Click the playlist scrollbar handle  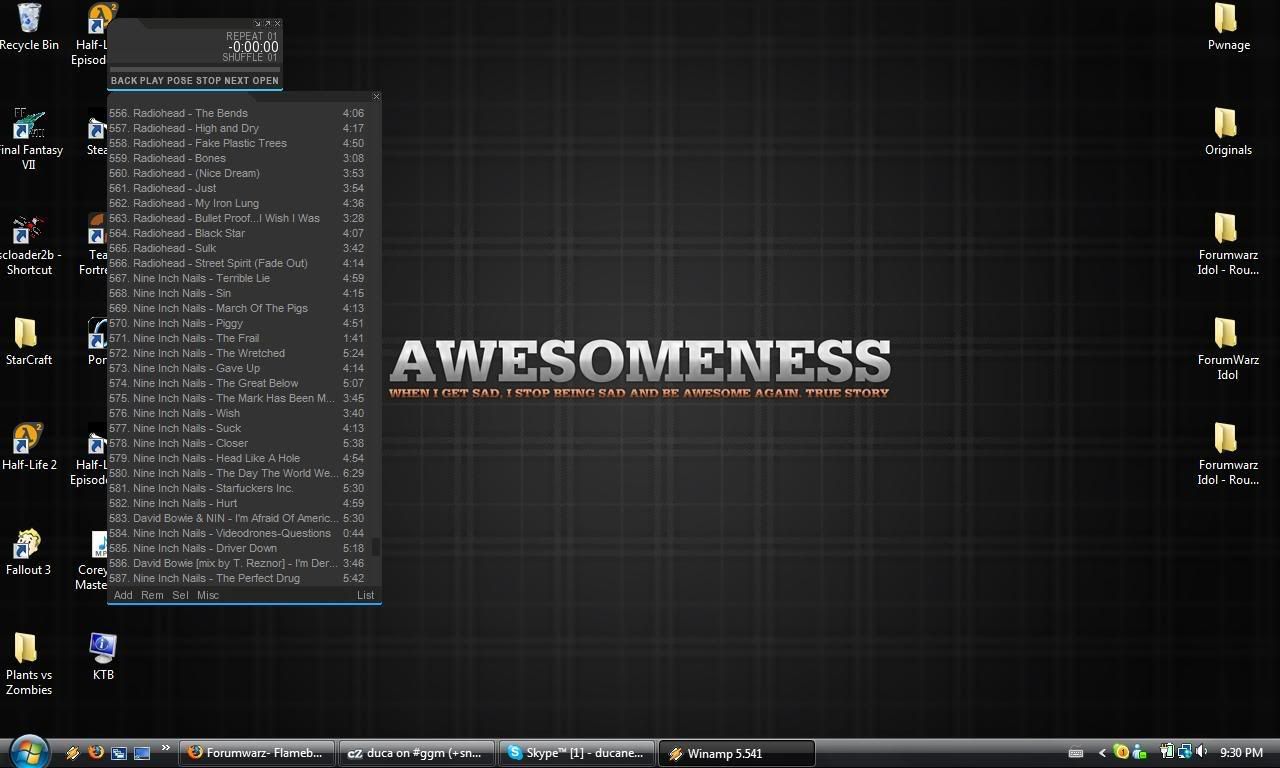click(376, 547)
